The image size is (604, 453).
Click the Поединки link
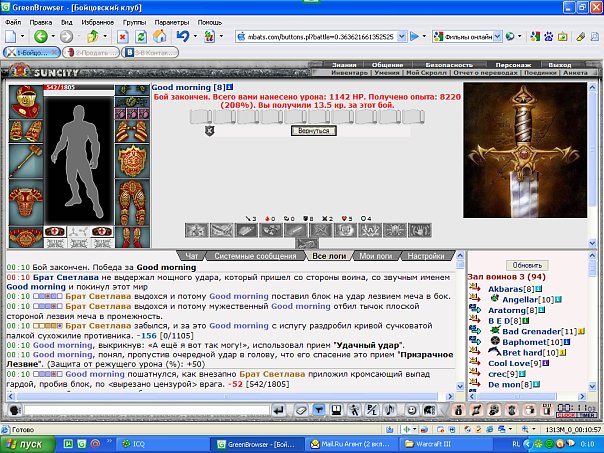coord(539,73)
